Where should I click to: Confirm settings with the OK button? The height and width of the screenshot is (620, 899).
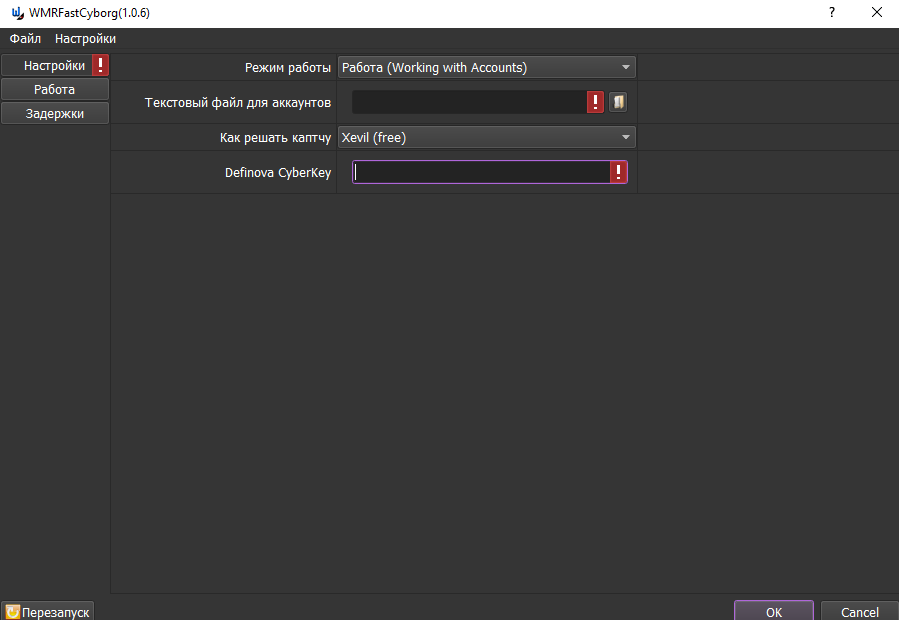point(773,611)
